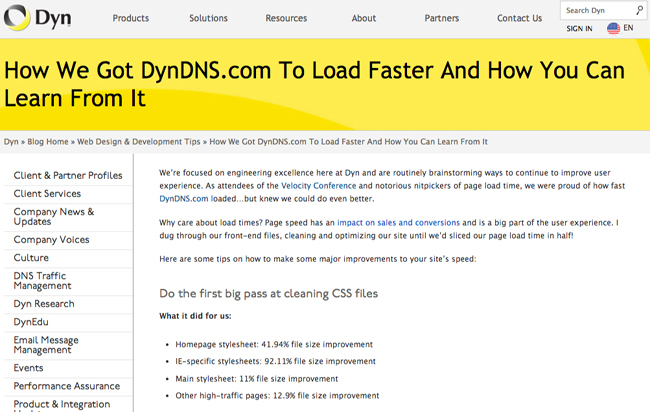Click 'What it did for us:' text
The image size is (650, 412).
click(x=195, y=316)
